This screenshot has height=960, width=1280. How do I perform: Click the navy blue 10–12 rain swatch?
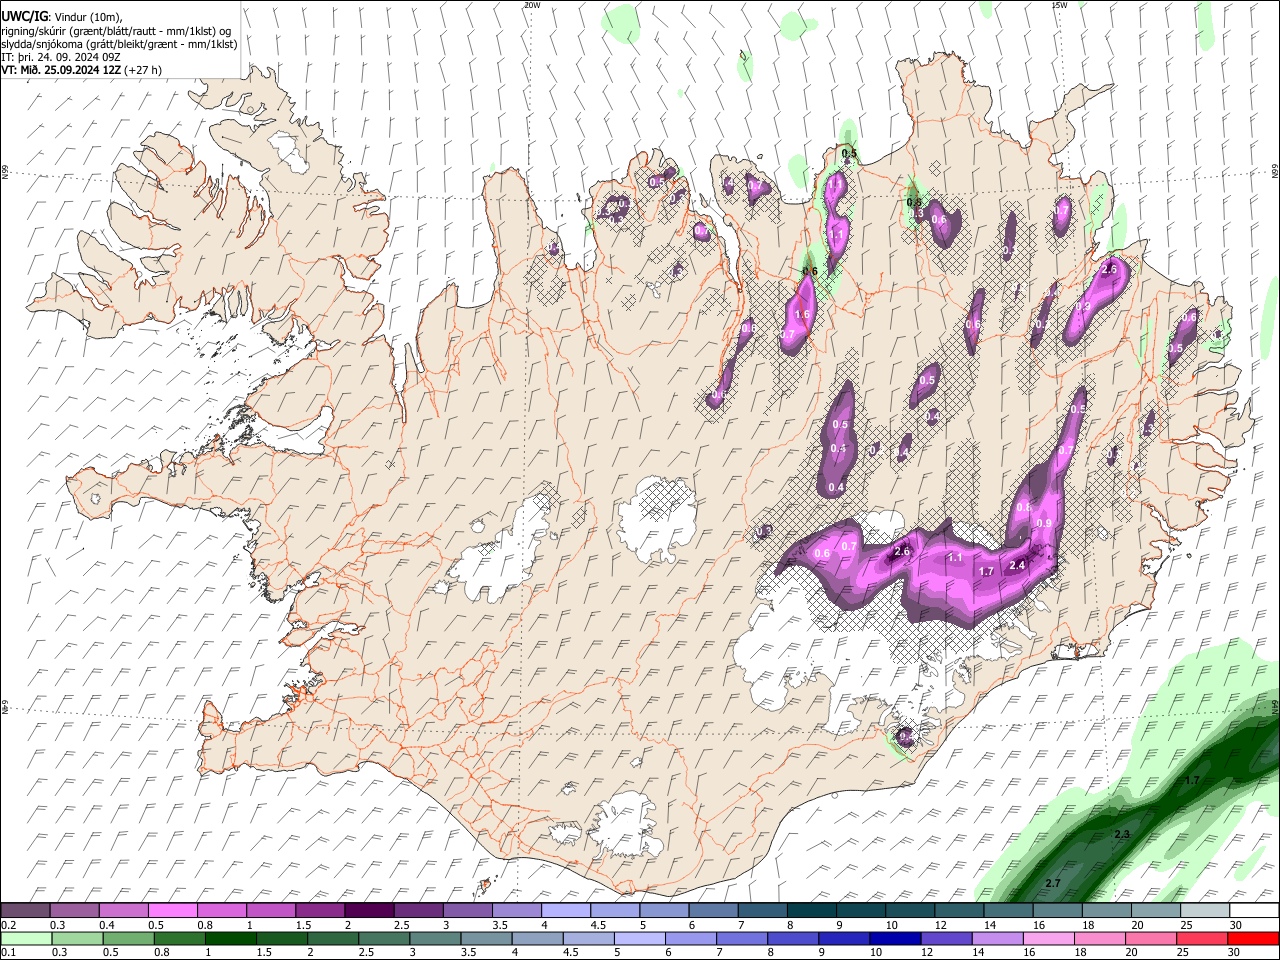[x=895, y=938]
